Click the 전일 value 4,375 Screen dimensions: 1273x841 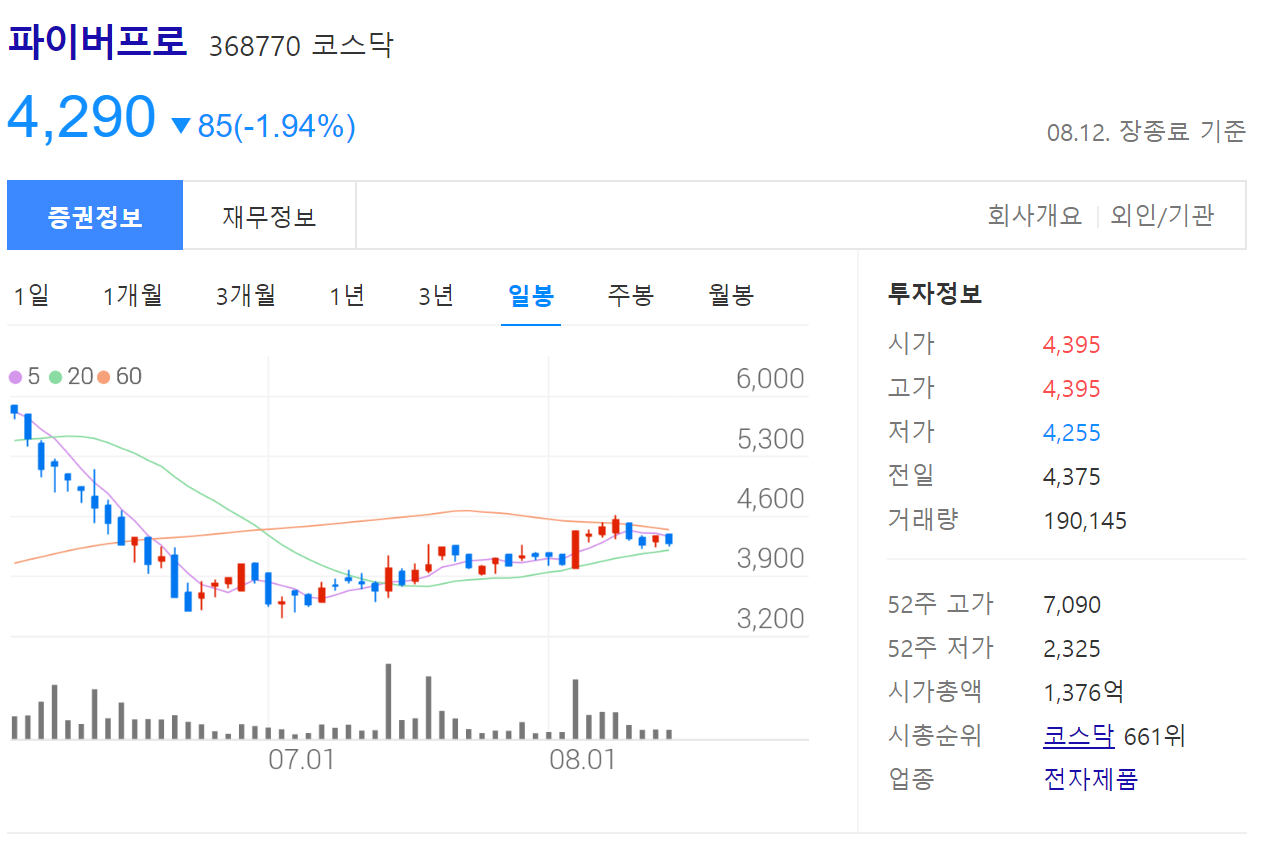tap(1071, 477)
